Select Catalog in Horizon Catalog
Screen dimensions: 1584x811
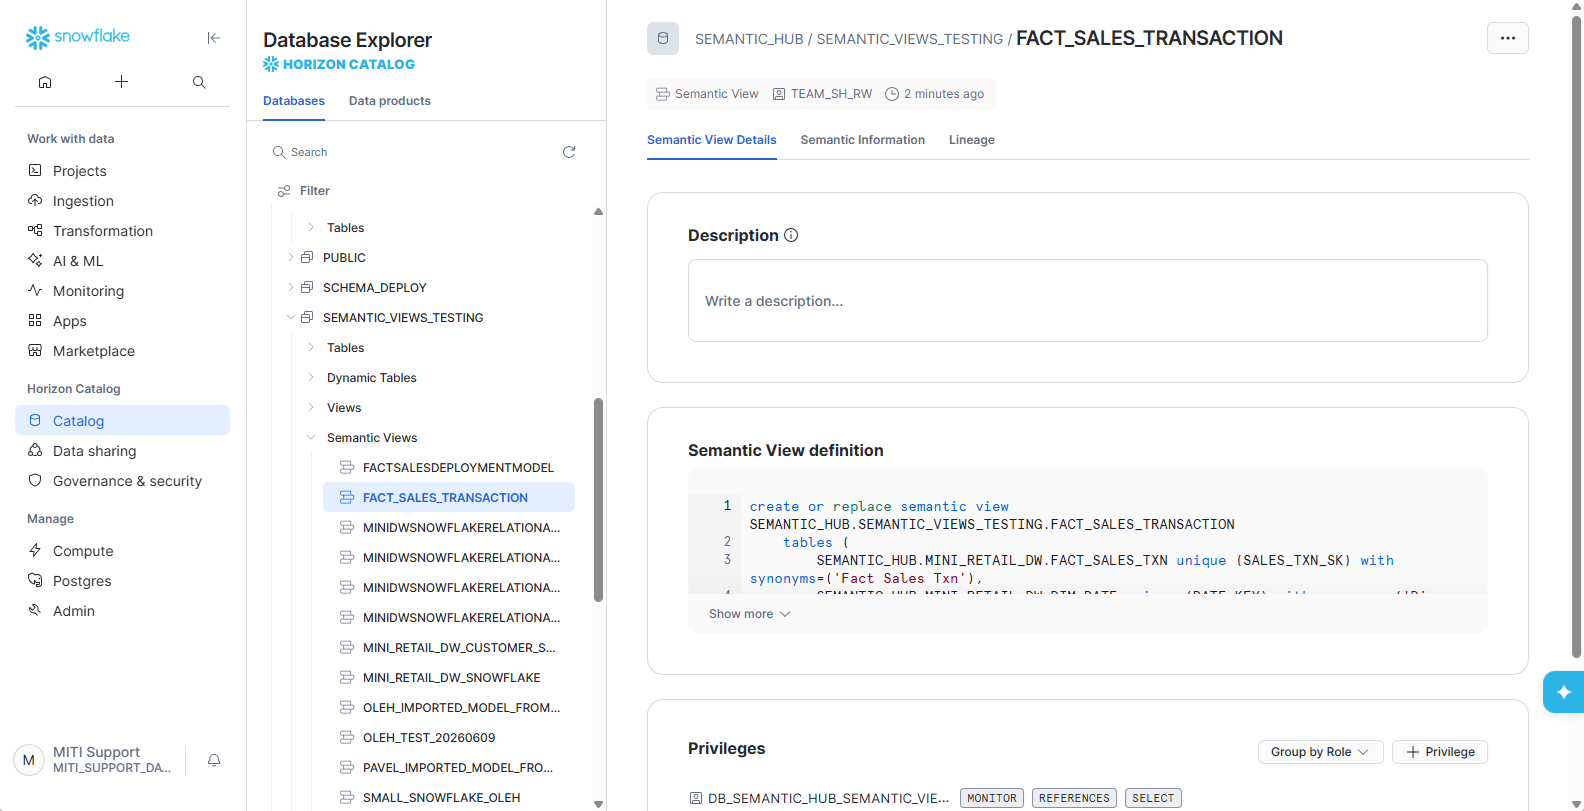122,421
